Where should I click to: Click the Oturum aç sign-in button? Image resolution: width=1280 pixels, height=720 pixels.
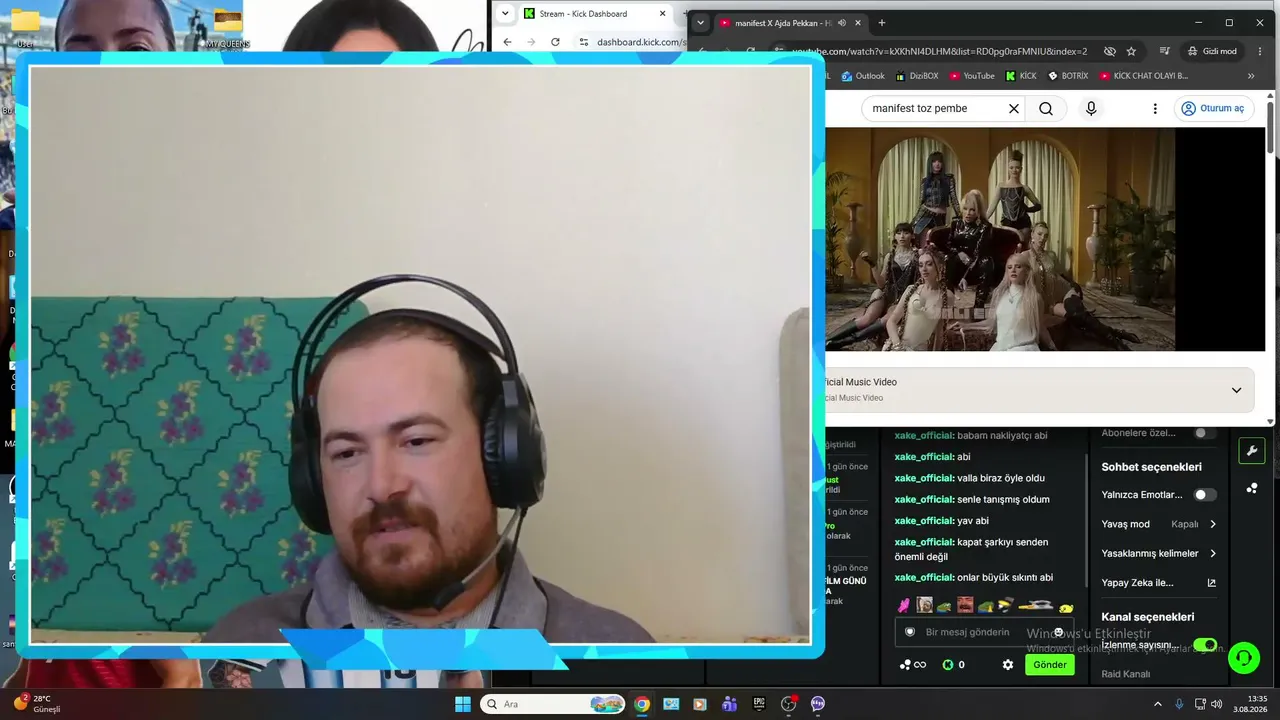[1214, 108]
